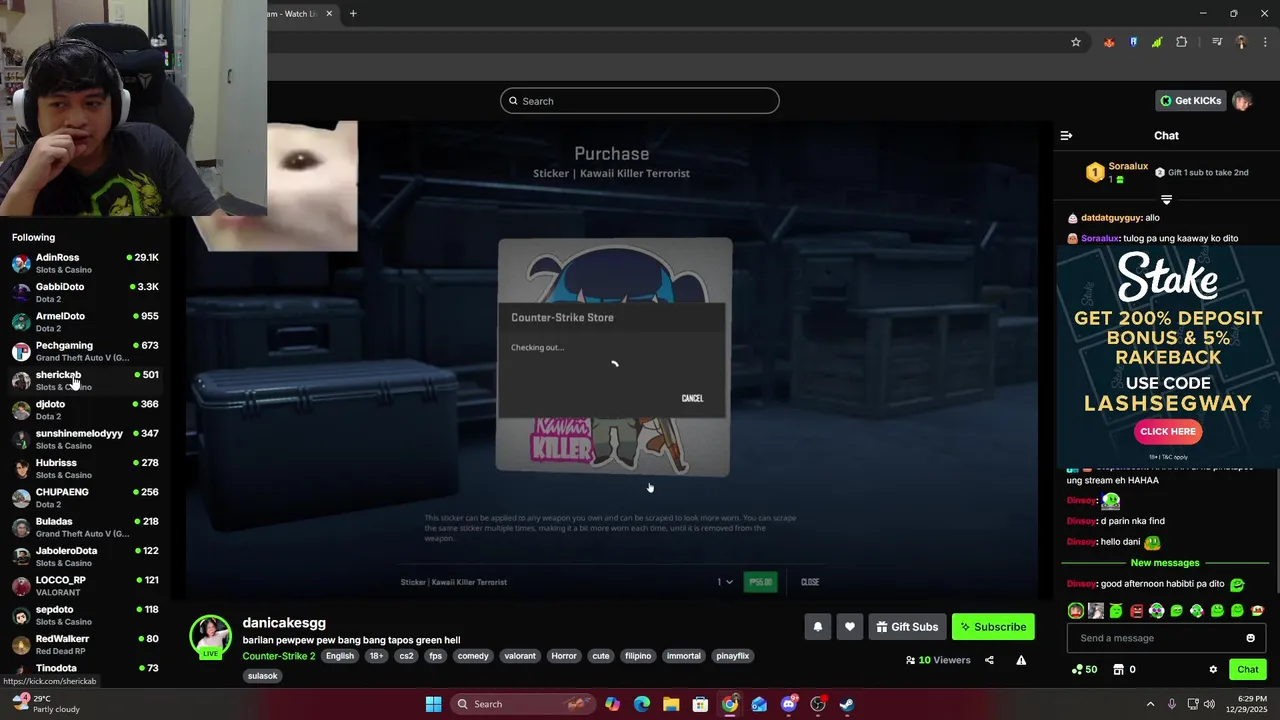Image resolution: width=1280 pixels, height=720 pixels.
Task: Open CHUPAENG channel in Following
Action: [85, 498]
